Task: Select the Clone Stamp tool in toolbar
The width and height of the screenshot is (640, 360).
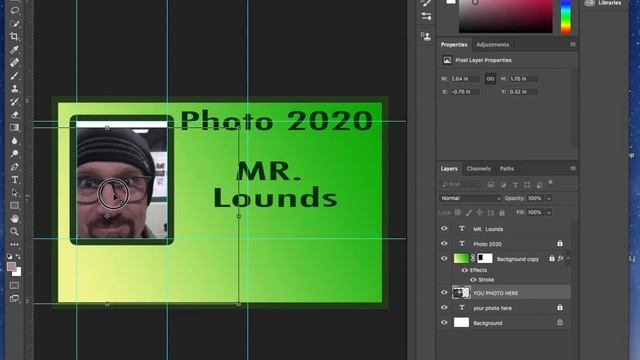Action: (15, 89)
